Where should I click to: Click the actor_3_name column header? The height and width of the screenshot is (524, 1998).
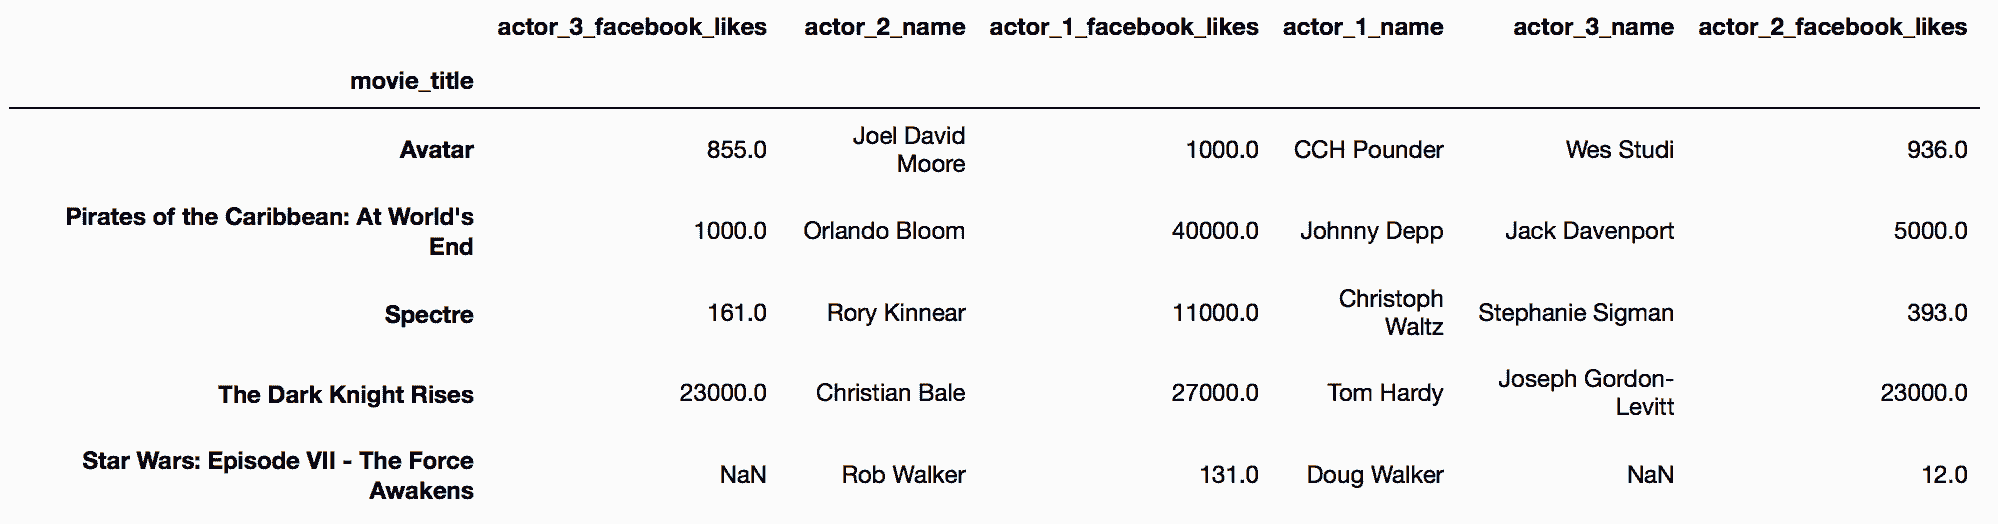[1593, 28]
